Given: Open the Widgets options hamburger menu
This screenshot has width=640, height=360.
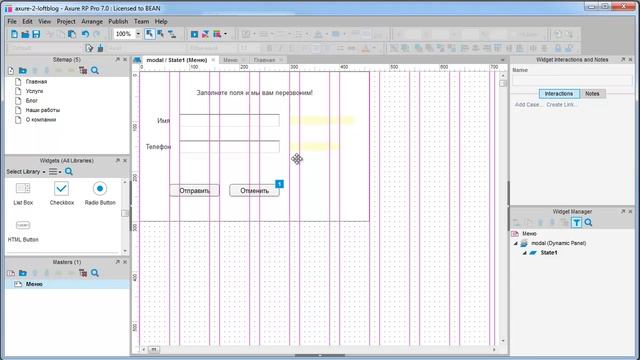Looking at the screenshot, I should pyautogui.click(x=55, y=172).
